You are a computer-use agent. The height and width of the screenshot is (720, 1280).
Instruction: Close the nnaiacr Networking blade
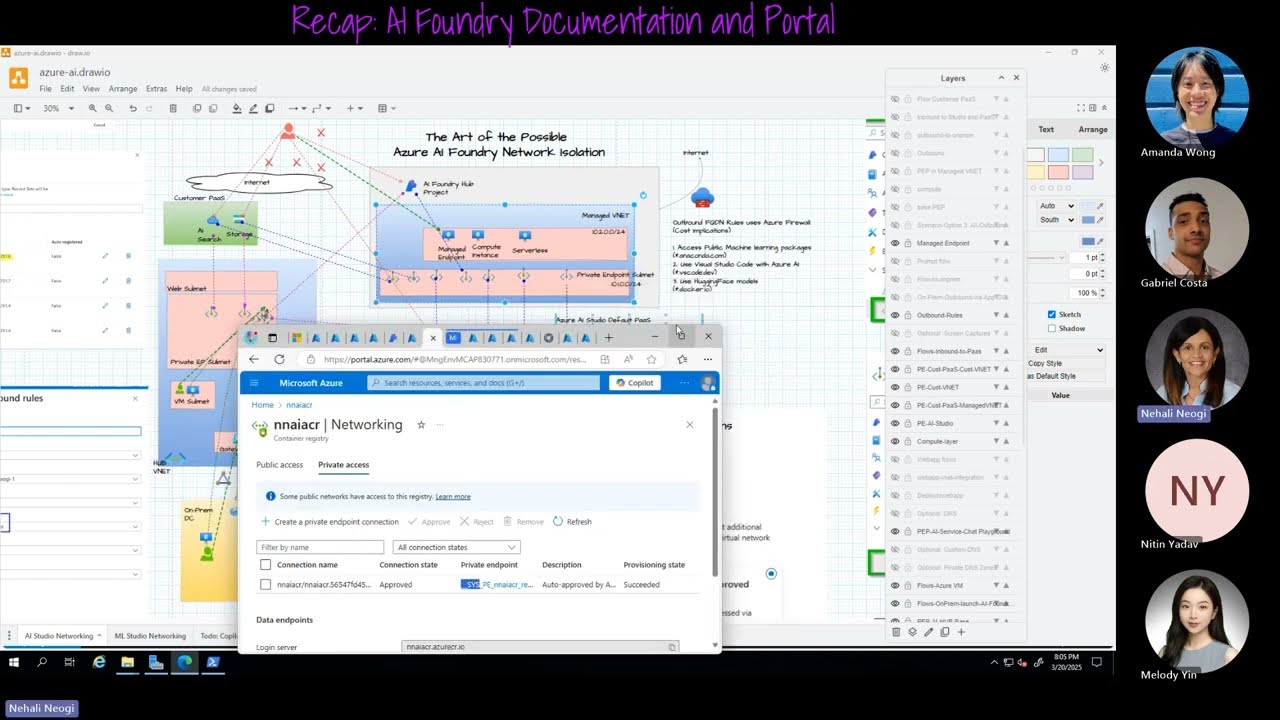689,425
